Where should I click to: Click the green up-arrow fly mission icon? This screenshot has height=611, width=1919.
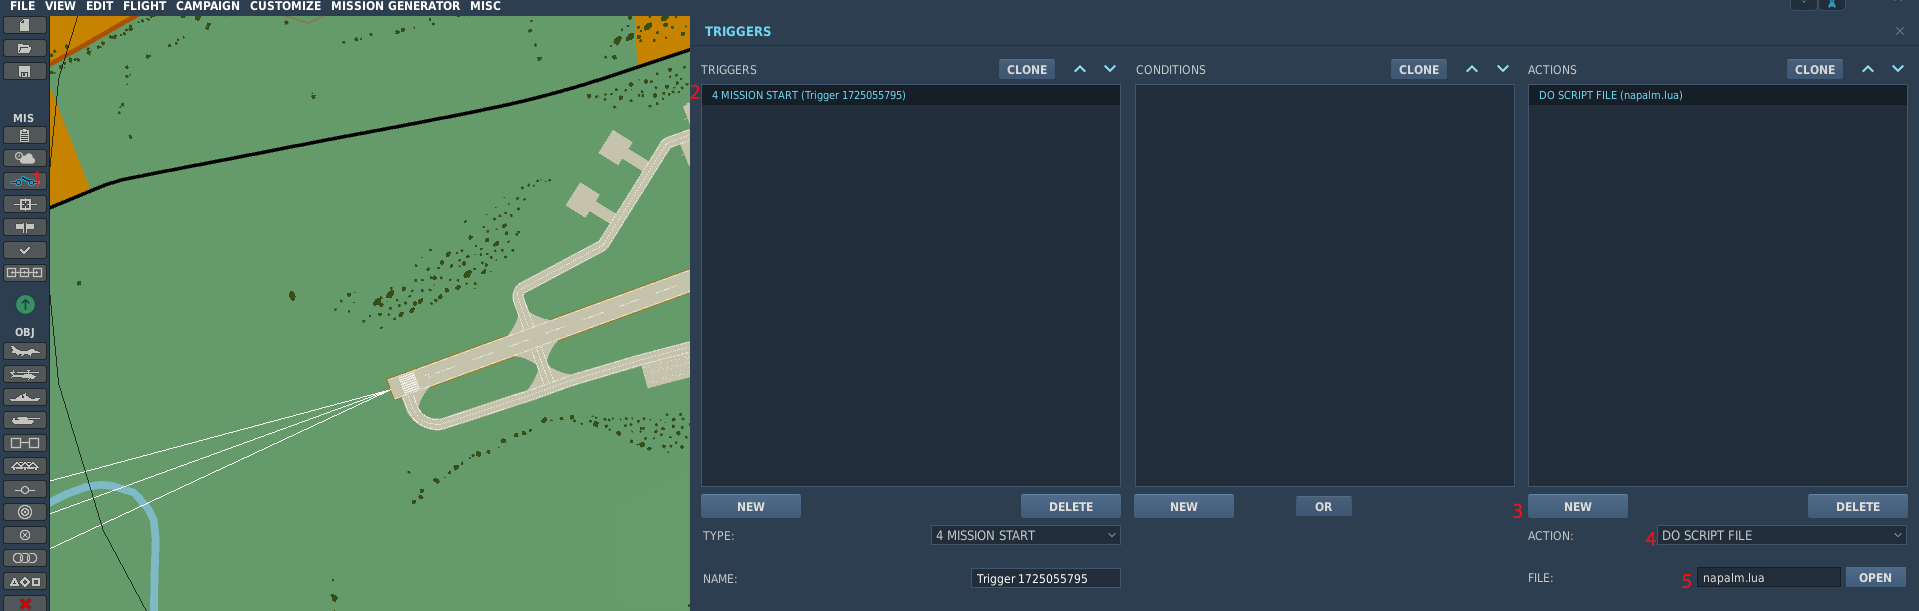(25, 304)
